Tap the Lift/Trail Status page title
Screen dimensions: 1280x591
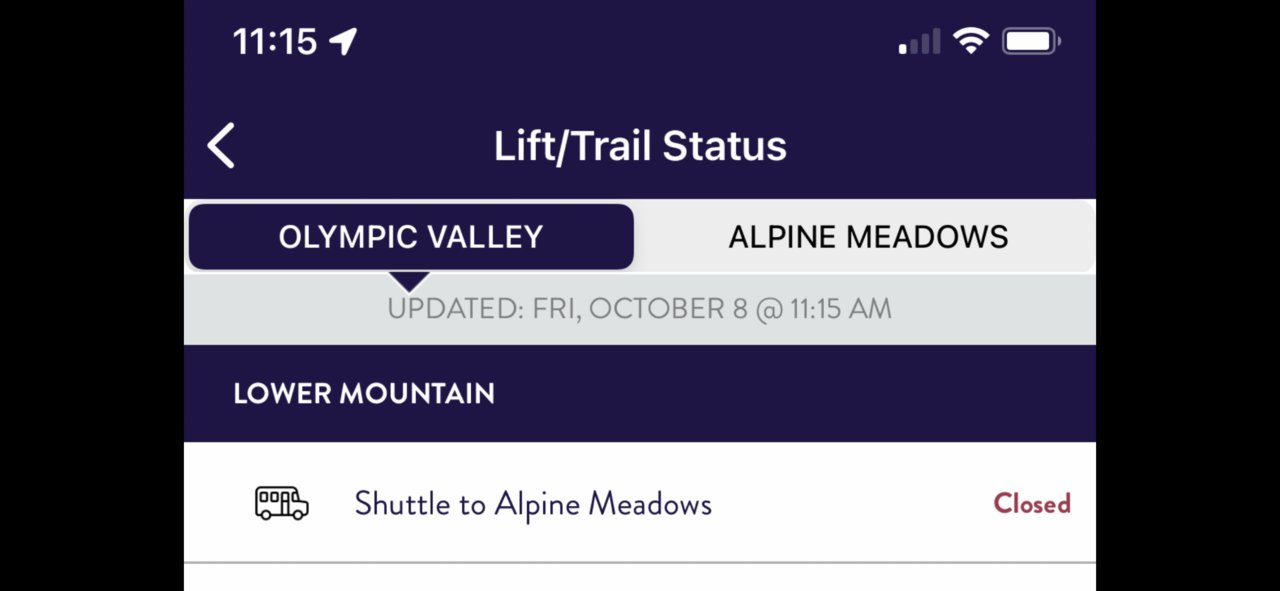point(640,146)
